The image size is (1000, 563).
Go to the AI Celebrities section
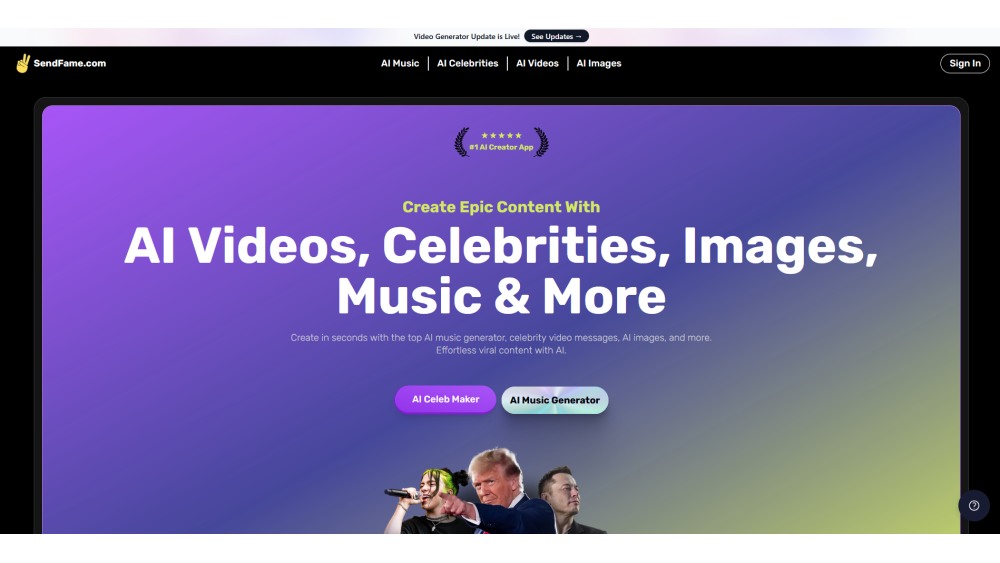[x=467, y=63]
